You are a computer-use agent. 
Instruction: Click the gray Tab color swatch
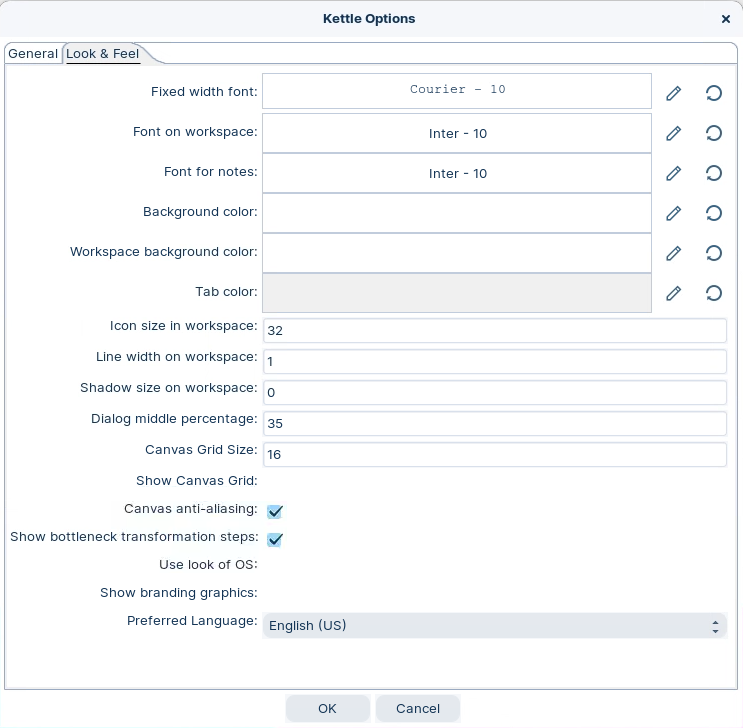point(457,293)
